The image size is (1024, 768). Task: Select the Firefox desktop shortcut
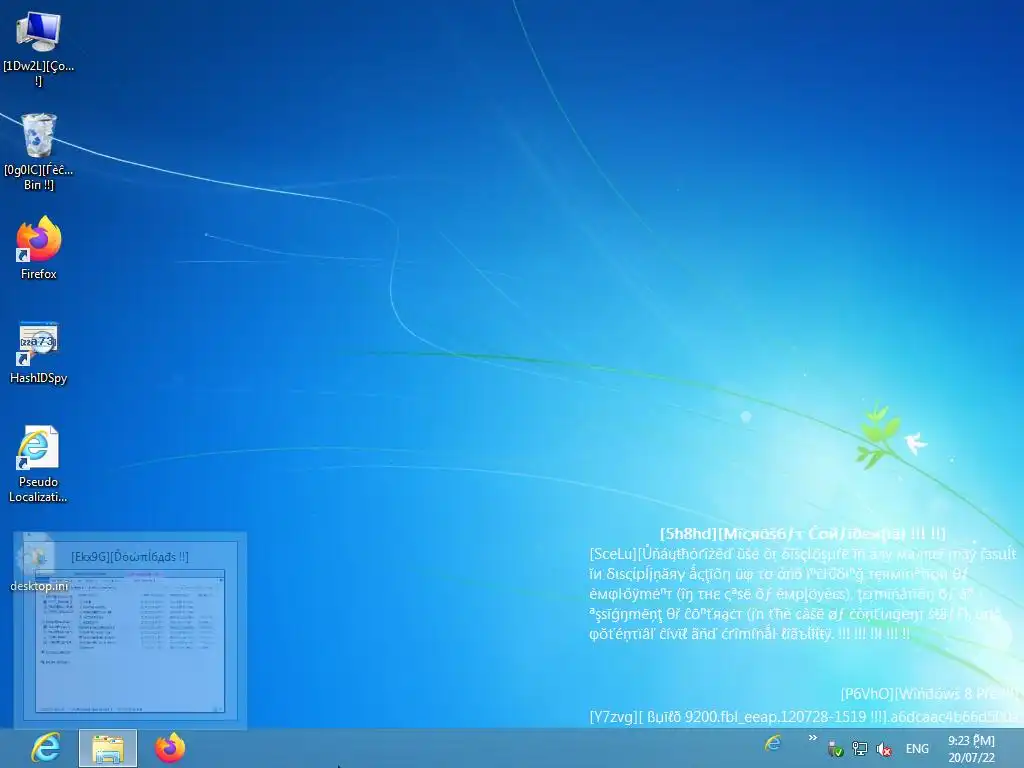point(39,248)
